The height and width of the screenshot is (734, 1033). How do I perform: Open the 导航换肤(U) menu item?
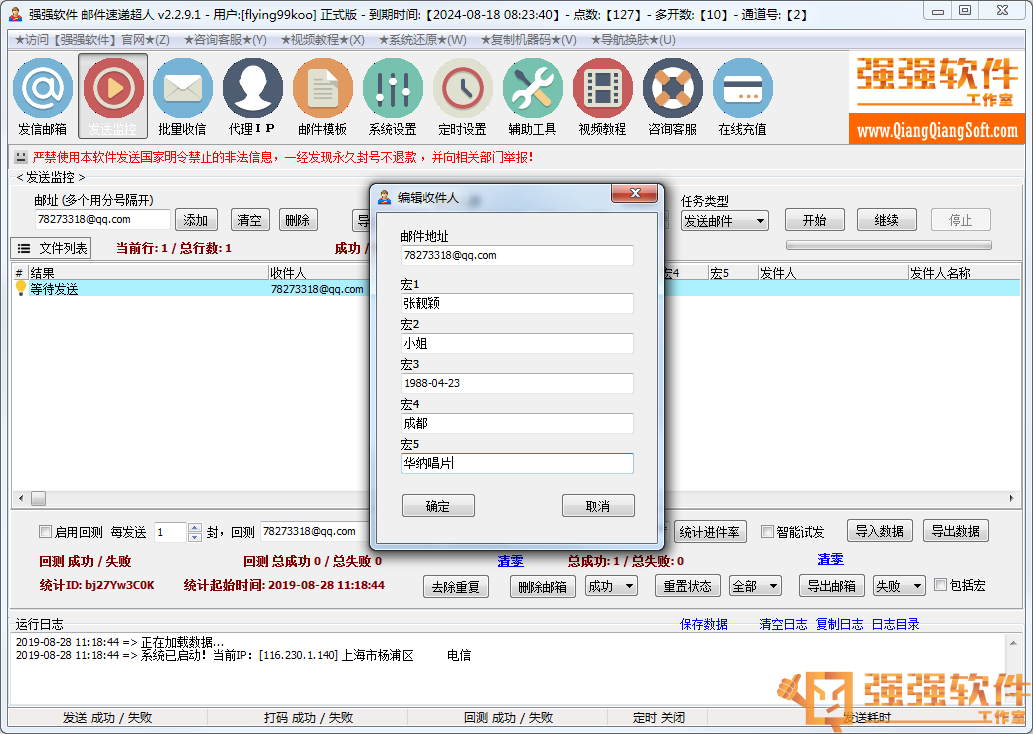point(633,40)
